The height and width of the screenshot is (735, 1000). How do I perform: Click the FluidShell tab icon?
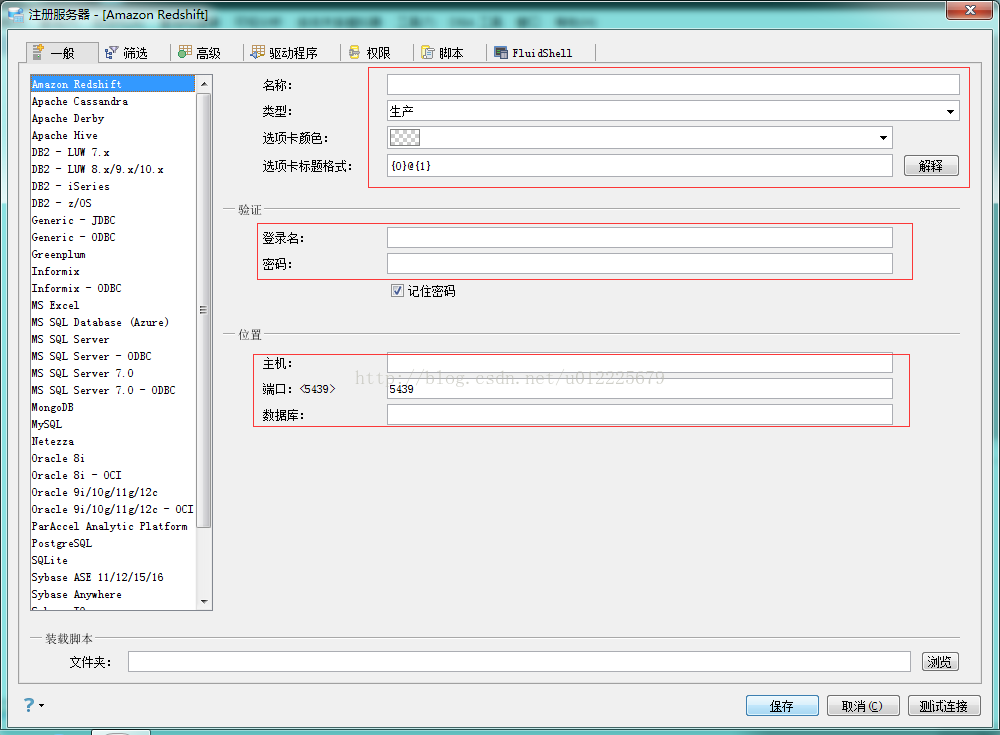pyautogui.click(x=501, y=52)
